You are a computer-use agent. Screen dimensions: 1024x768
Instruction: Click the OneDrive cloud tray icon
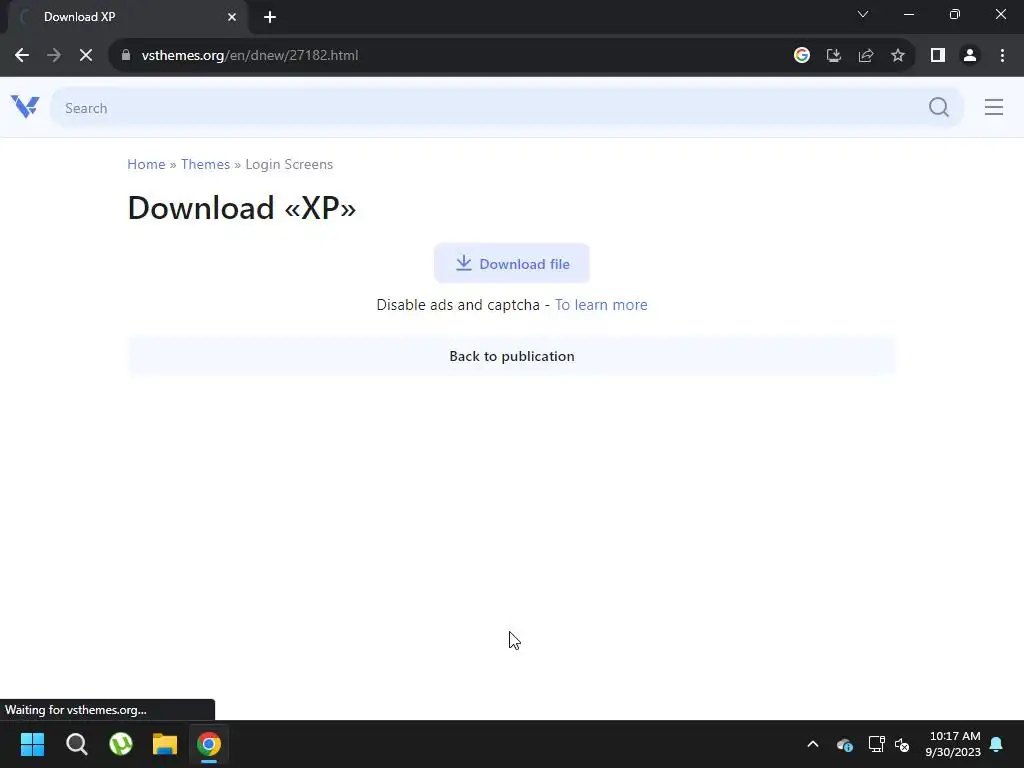pyautogui.click(x=844, y=744)
